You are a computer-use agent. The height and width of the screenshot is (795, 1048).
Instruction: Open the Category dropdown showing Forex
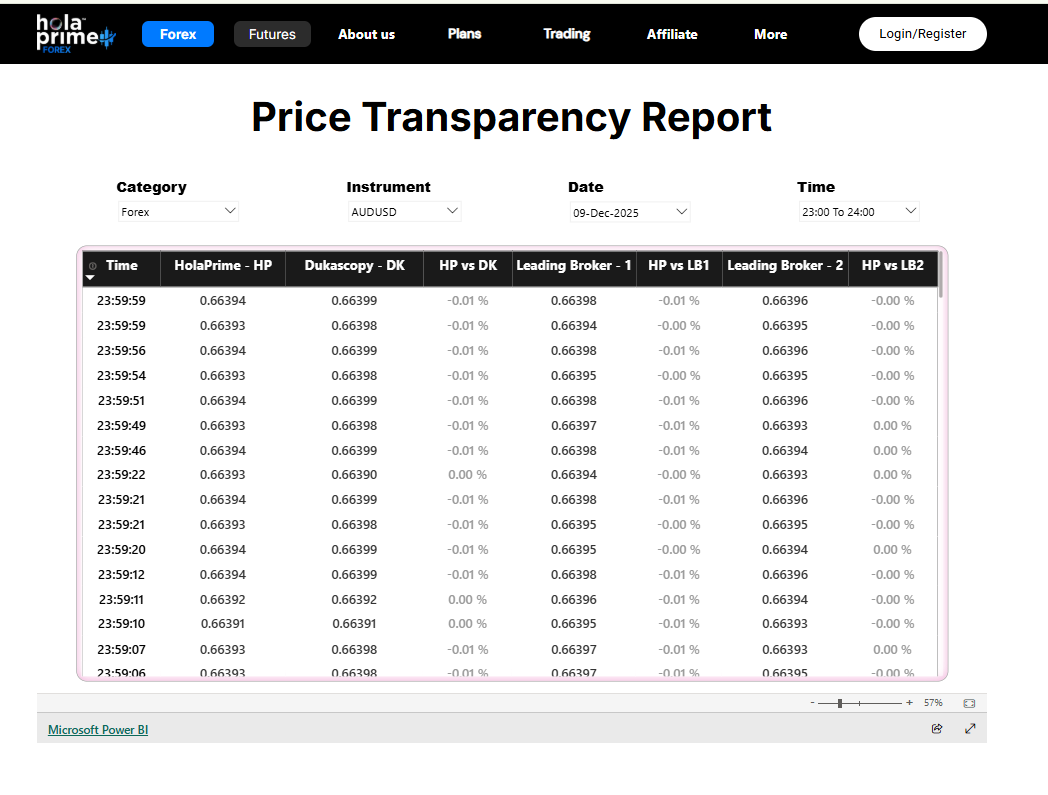[x=178, y=212]
